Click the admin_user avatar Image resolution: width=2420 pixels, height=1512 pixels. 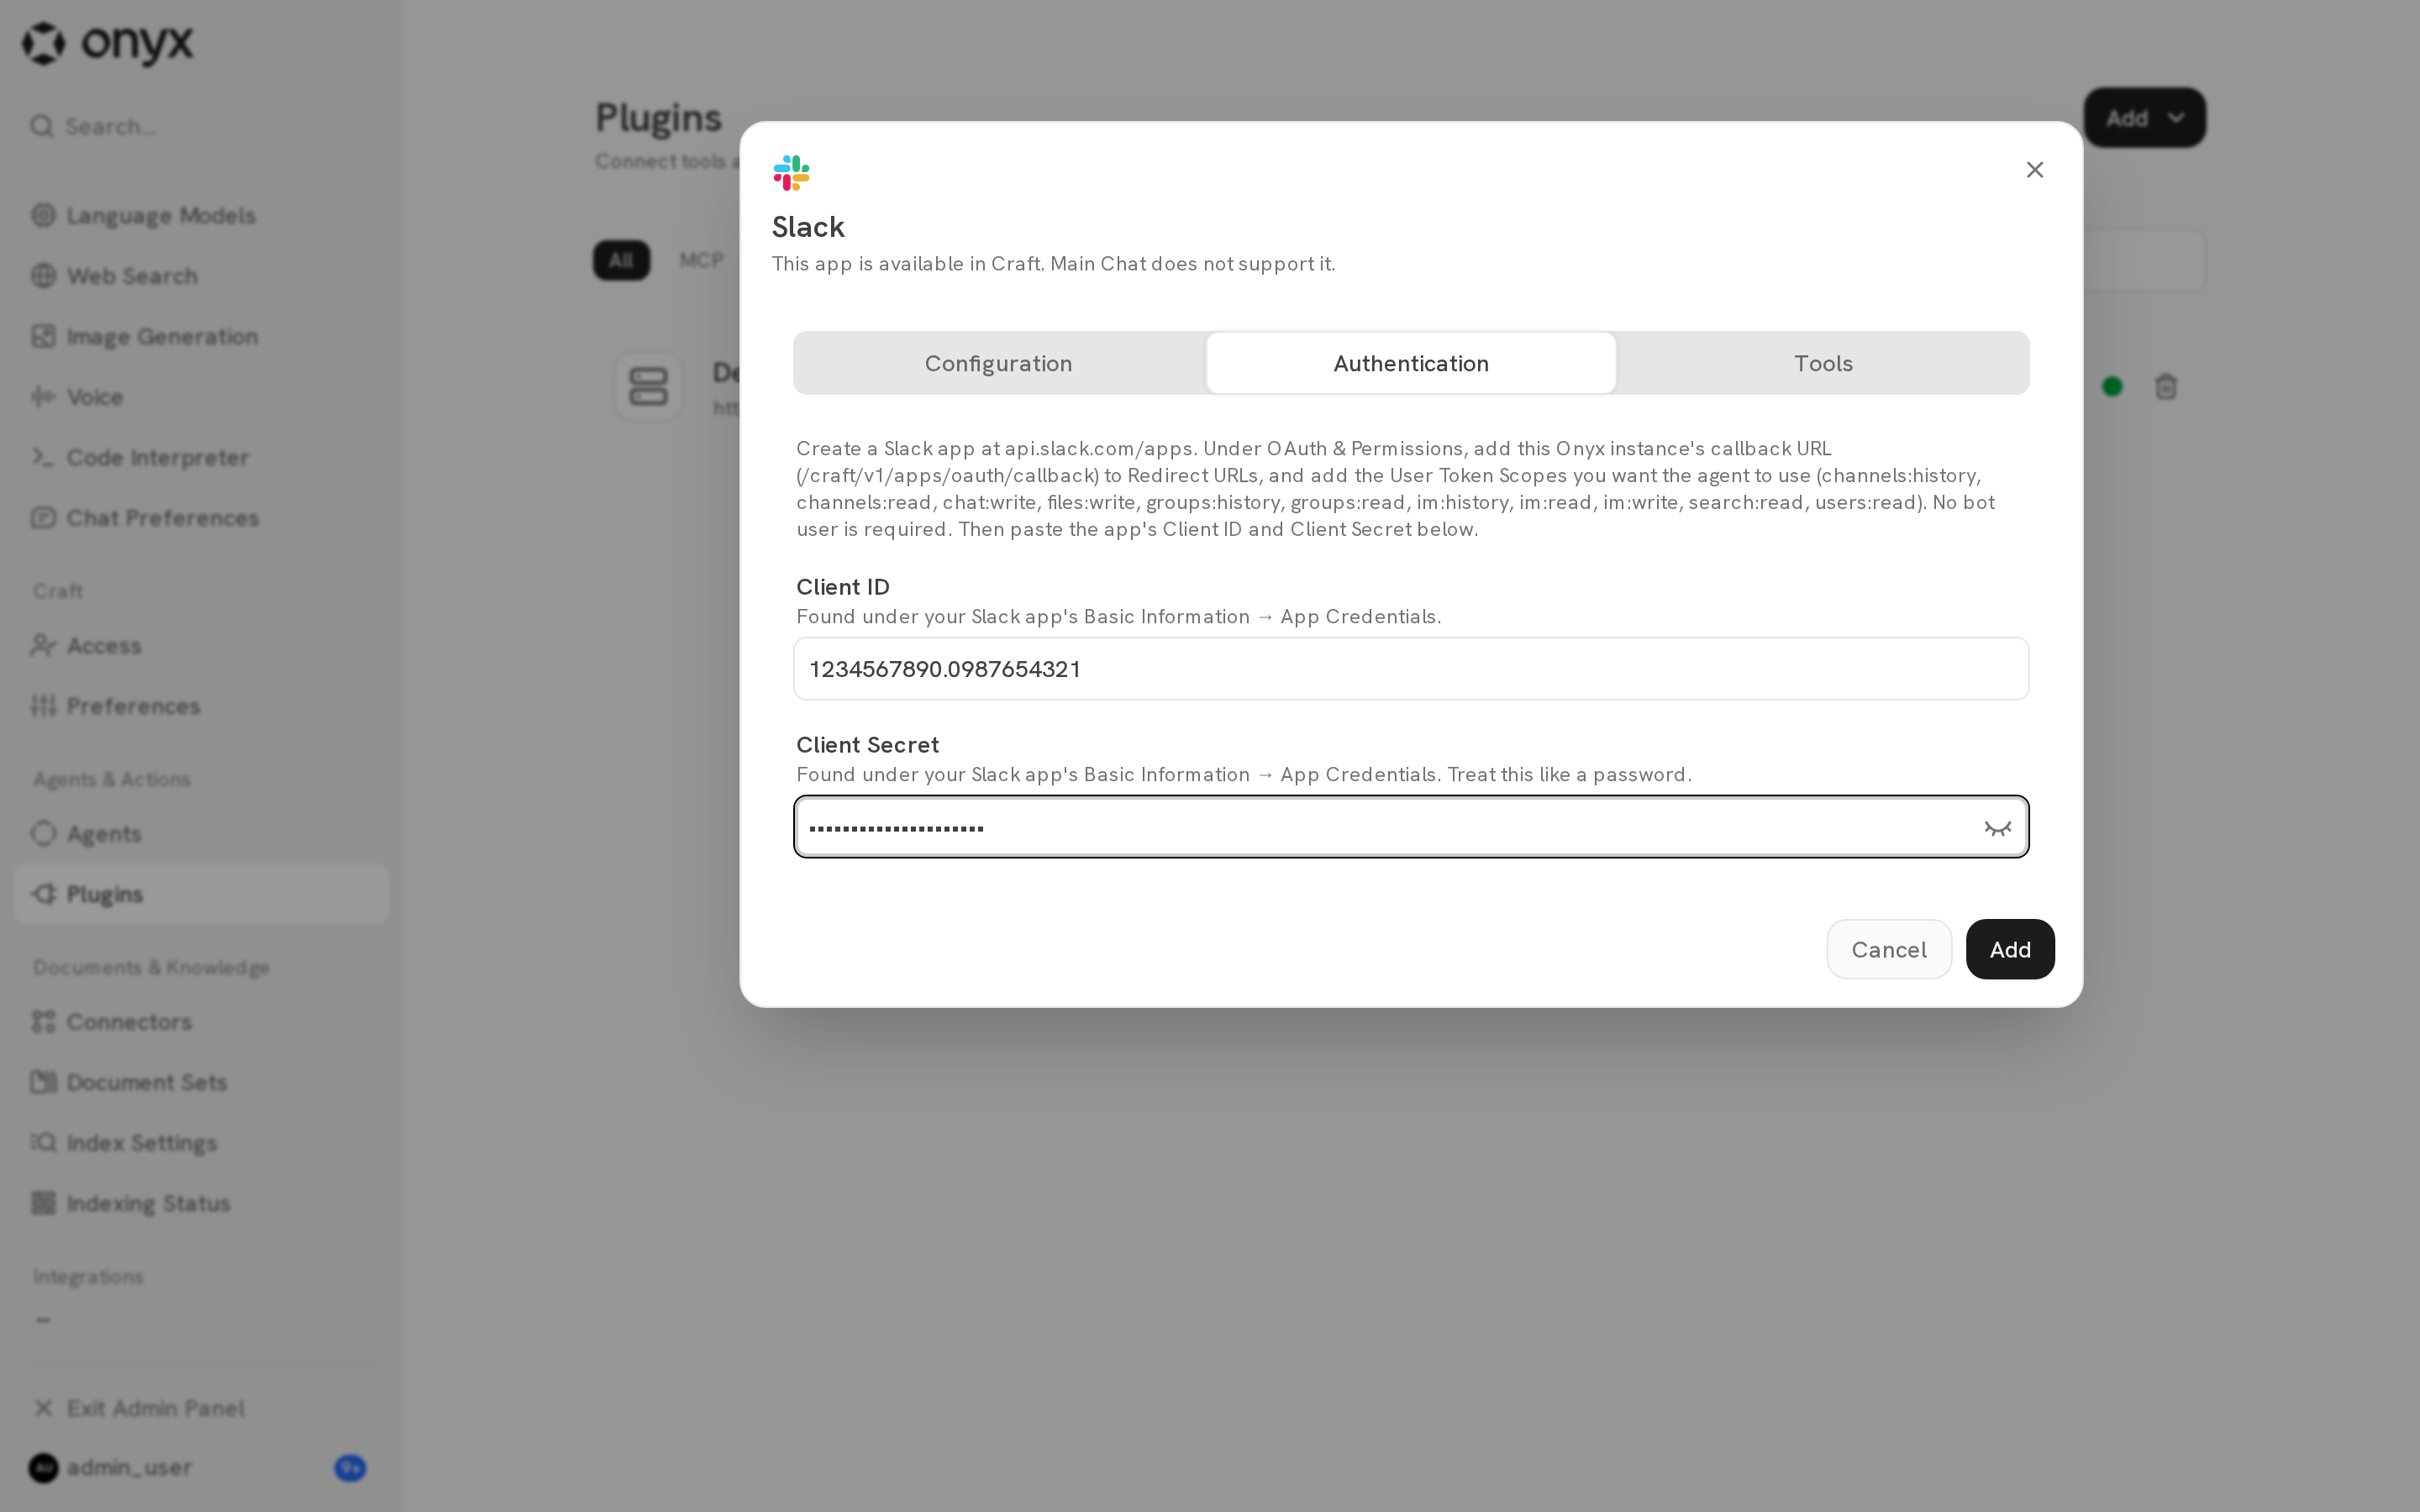pos(43,1467)
